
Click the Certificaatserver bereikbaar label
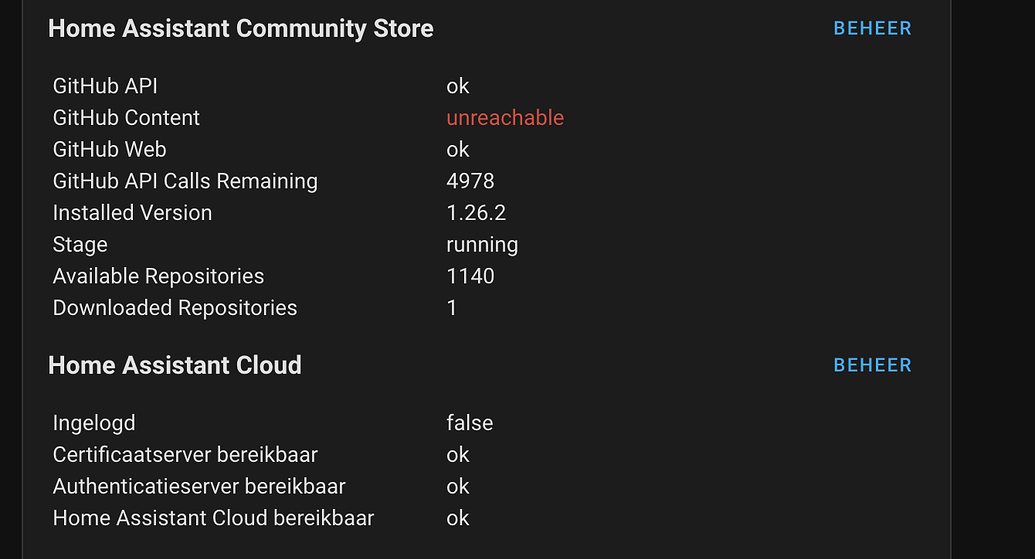[x=185, y=455]
